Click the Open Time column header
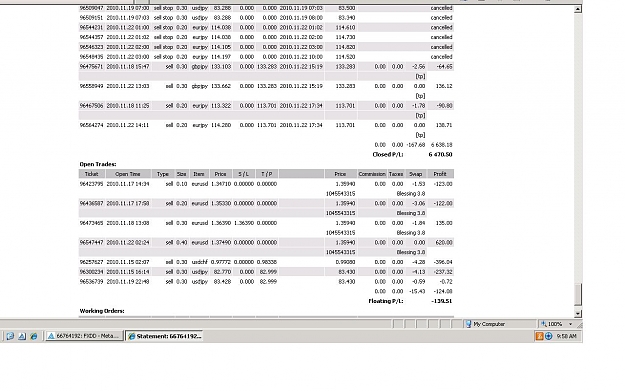The height and width of the screenshot is (391, 625). tap(128, 174)
